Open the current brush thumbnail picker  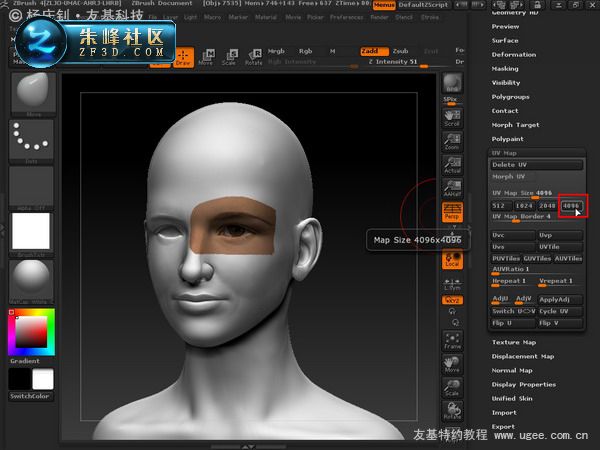(33, 94)
